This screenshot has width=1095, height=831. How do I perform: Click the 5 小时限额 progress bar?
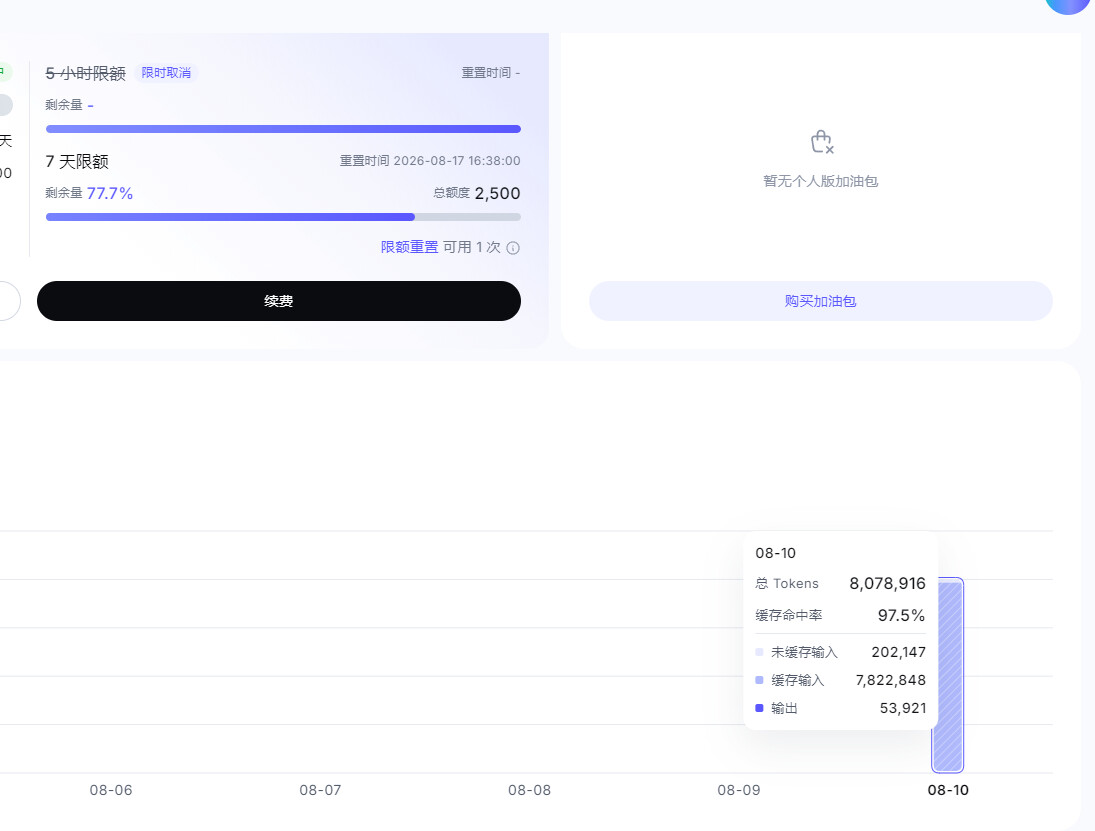(x=283, y=128)
